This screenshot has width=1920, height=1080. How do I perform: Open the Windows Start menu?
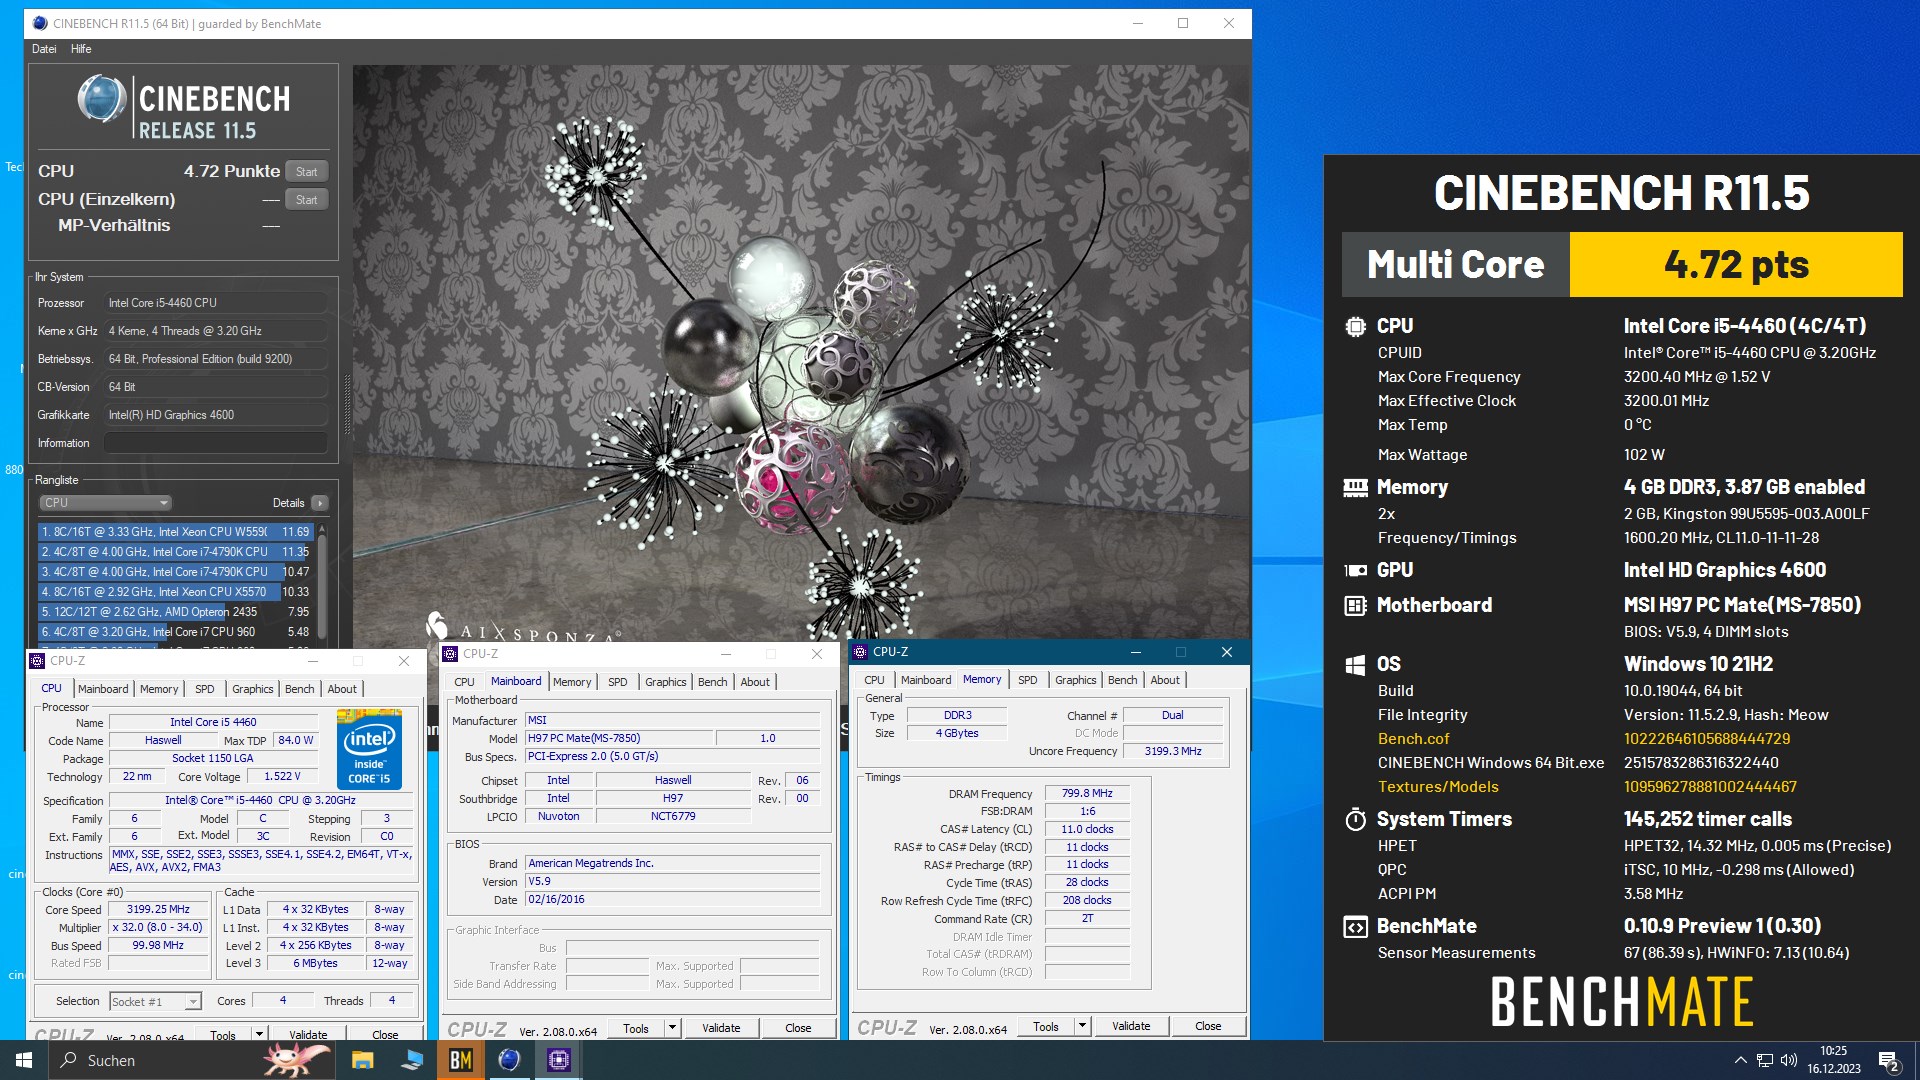point(24,1060)
